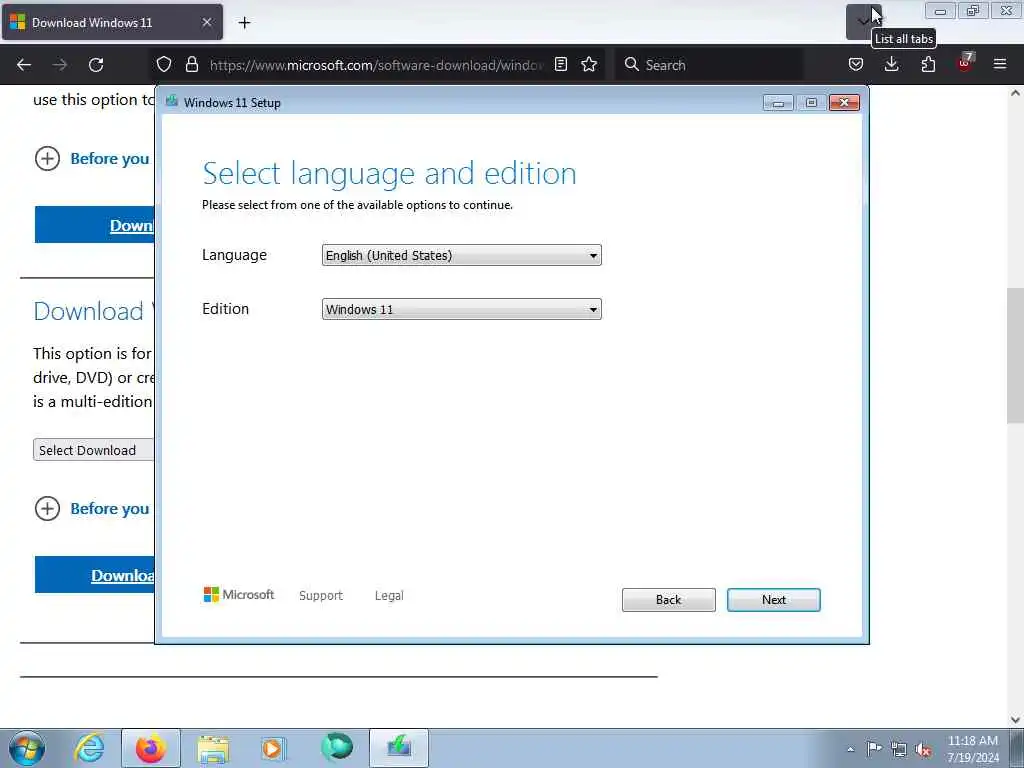This screenshot has width=1024, height=768.
Task: Click the scrollbar up arrow
Action: click(x=1015, y=93)
